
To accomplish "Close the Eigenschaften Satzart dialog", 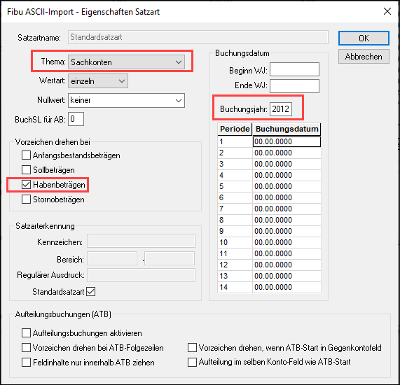I will (387, 11).
